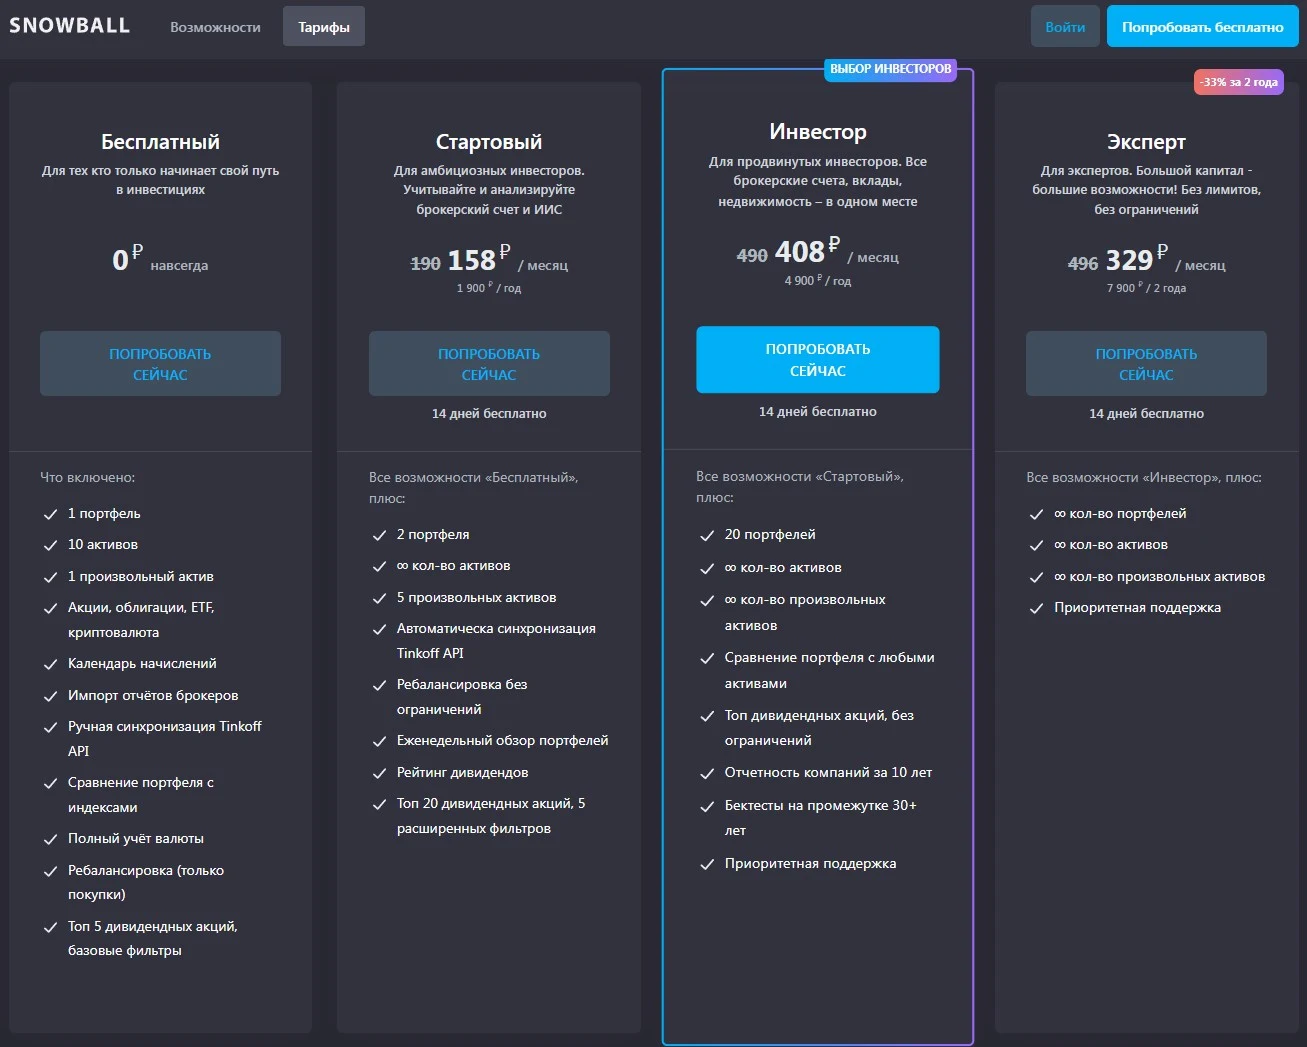
Task: Click the checkmark next to Полный учёт валюты
Action: pos(50,839)
